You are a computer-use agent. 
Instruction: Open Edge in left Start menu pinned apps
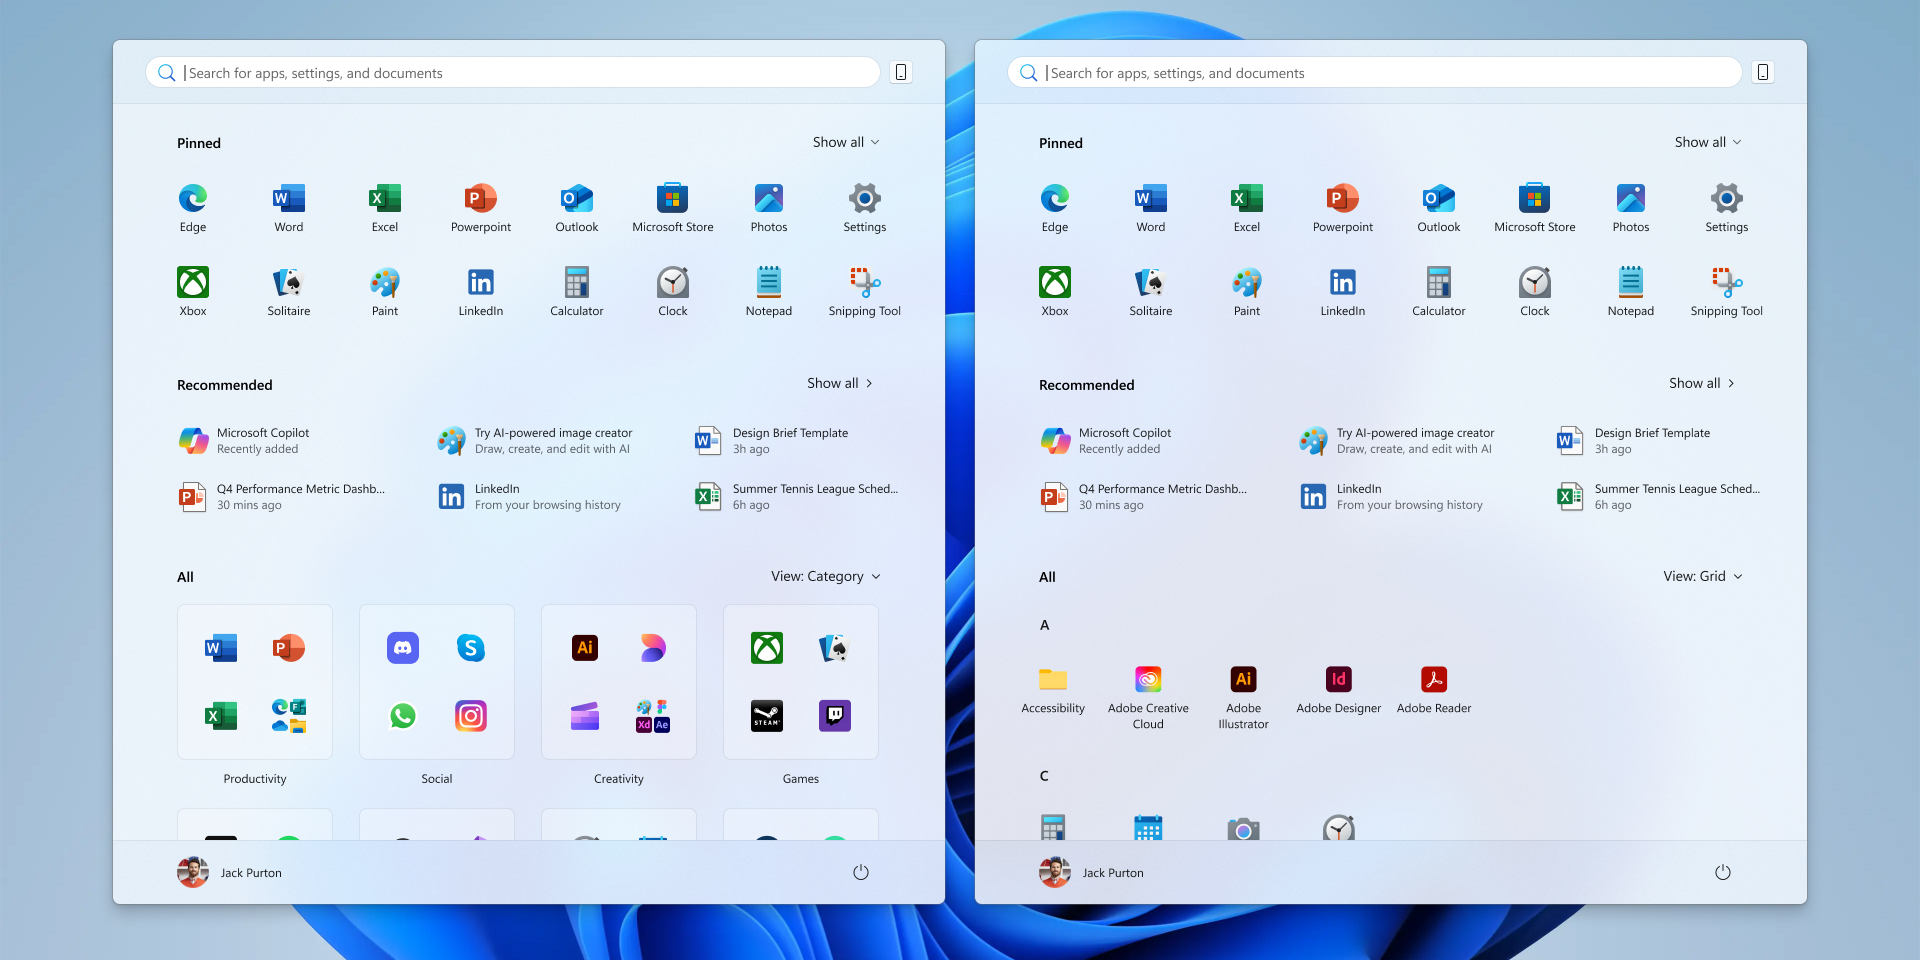193,208
